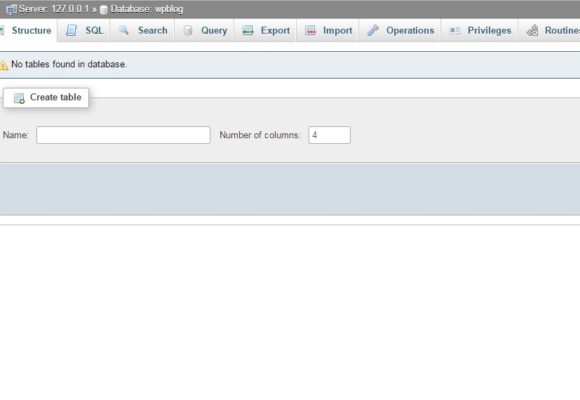Click the Import tab's icon
The height and width of the screenshot is (400, 580).
click(x=310, y=30)
